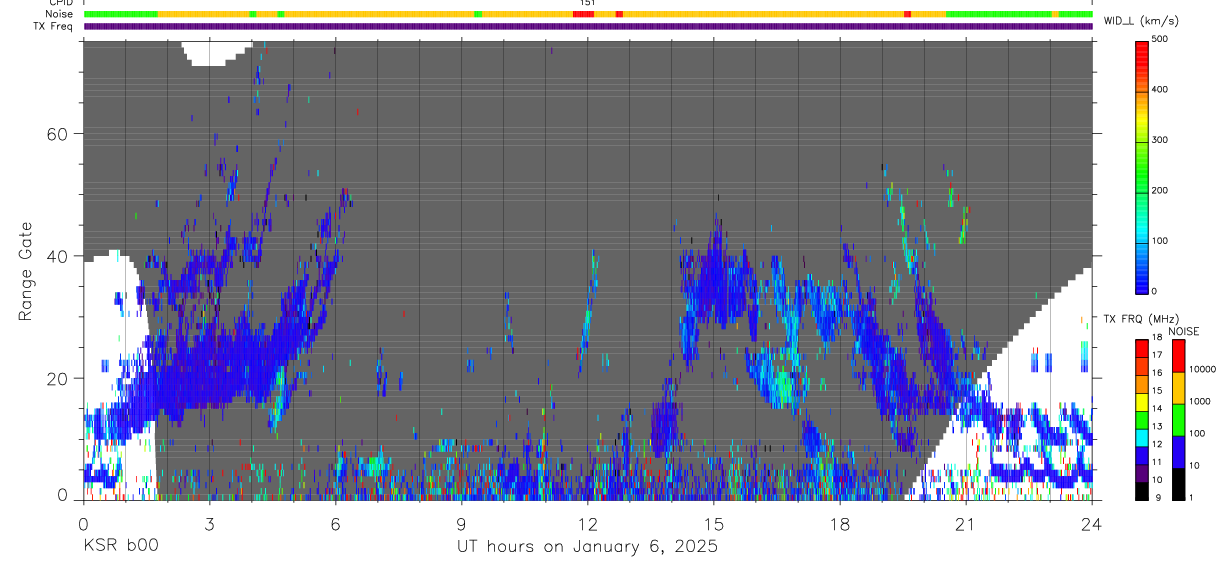Click the '151' CPID value label
1228x567 pixels.
point(587,3)
